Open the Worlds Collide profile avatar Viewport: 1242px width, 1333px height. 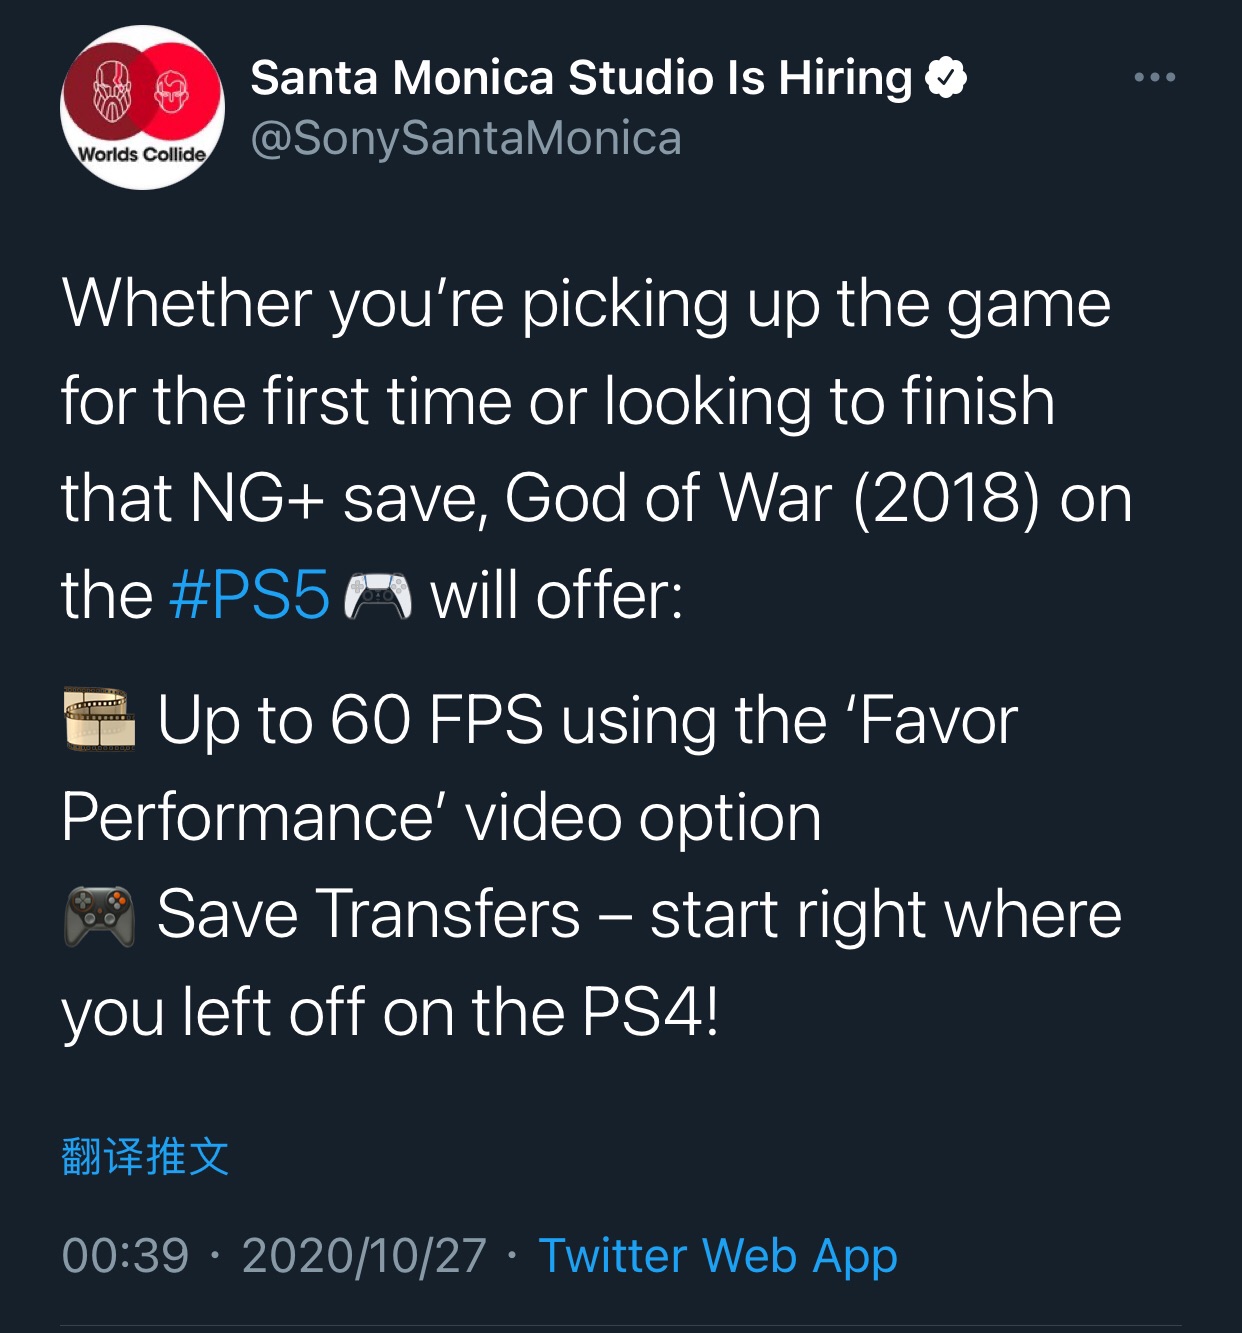tap(142, 107)
